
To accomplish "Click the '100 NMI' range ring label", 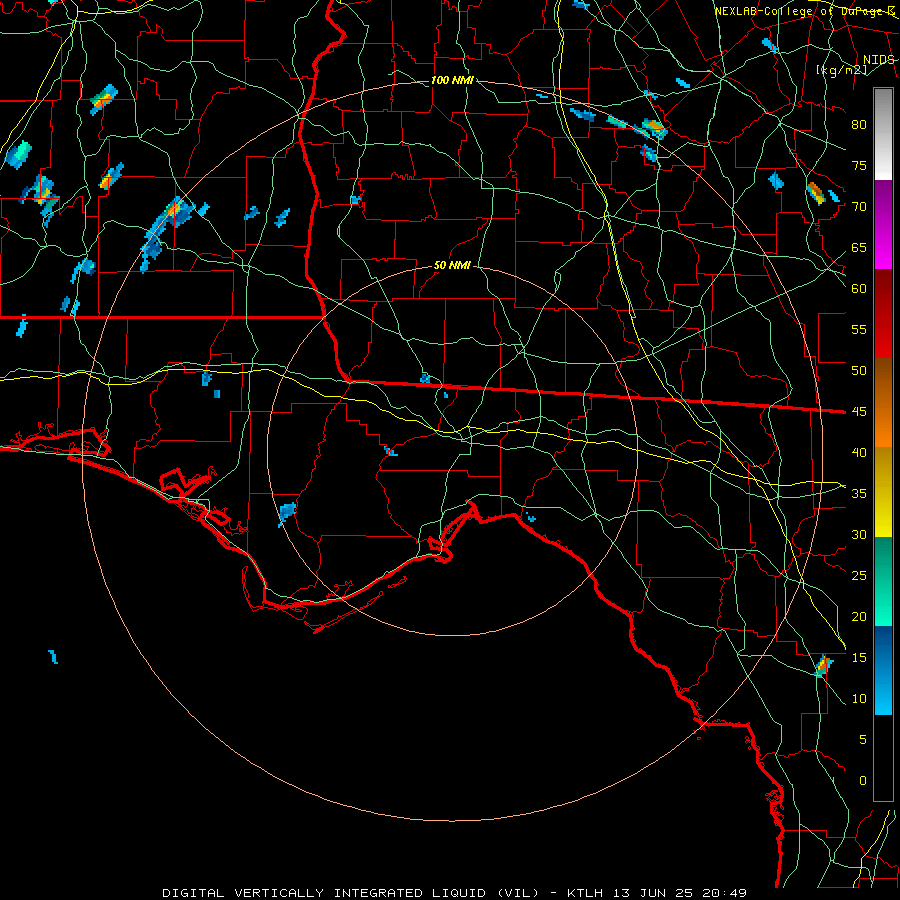I will (x=452, y=80).
